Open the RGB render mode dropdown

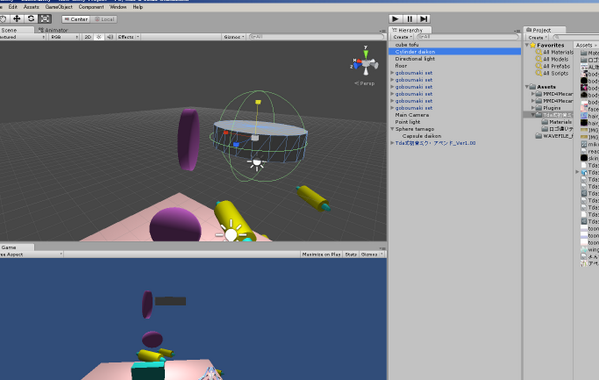coord(64,37)
